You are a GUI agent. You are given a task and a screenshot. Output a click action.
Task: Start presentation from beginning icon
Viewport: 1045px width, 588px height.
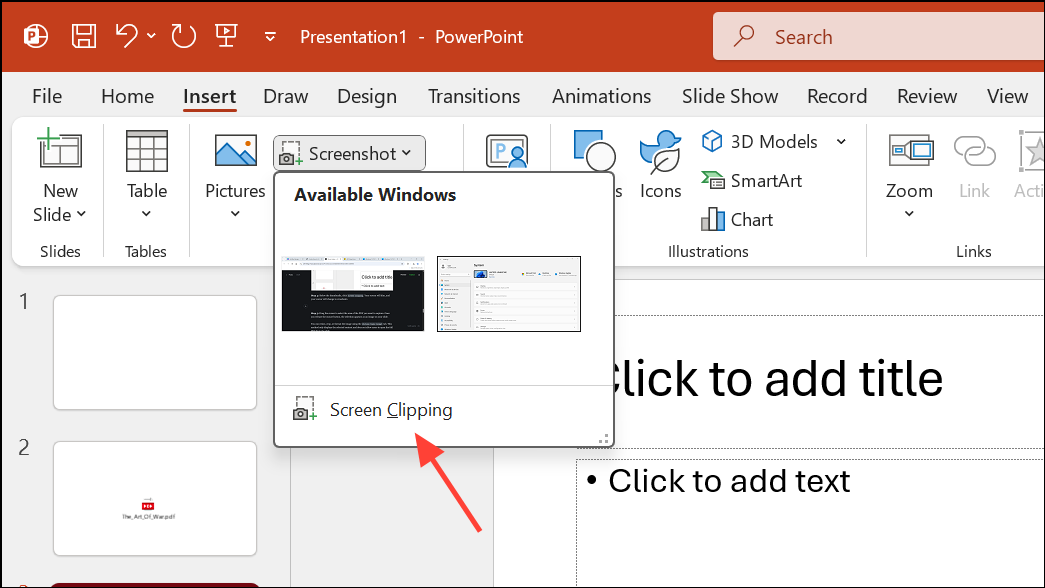pyautogui.click(x=226, y=37)
